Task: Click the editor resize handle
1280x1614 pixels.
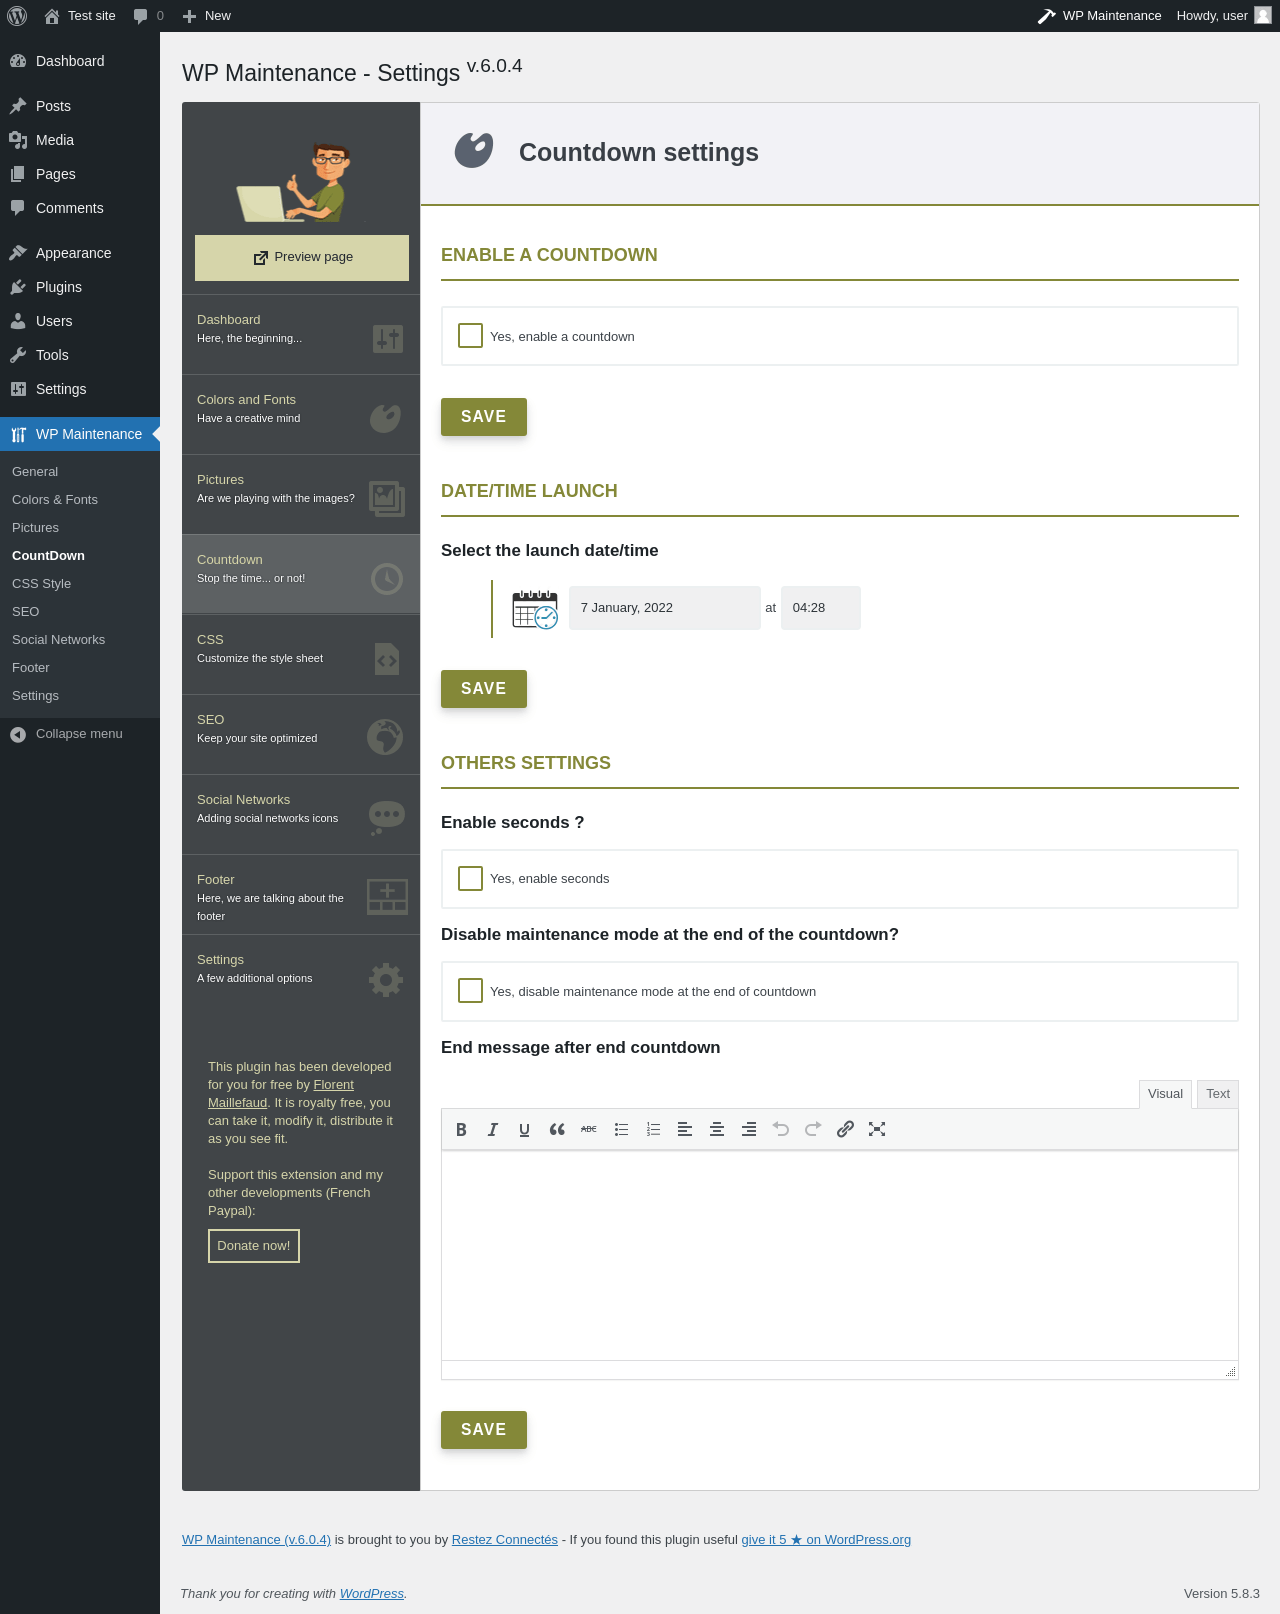Action: coord(1231,1372)
